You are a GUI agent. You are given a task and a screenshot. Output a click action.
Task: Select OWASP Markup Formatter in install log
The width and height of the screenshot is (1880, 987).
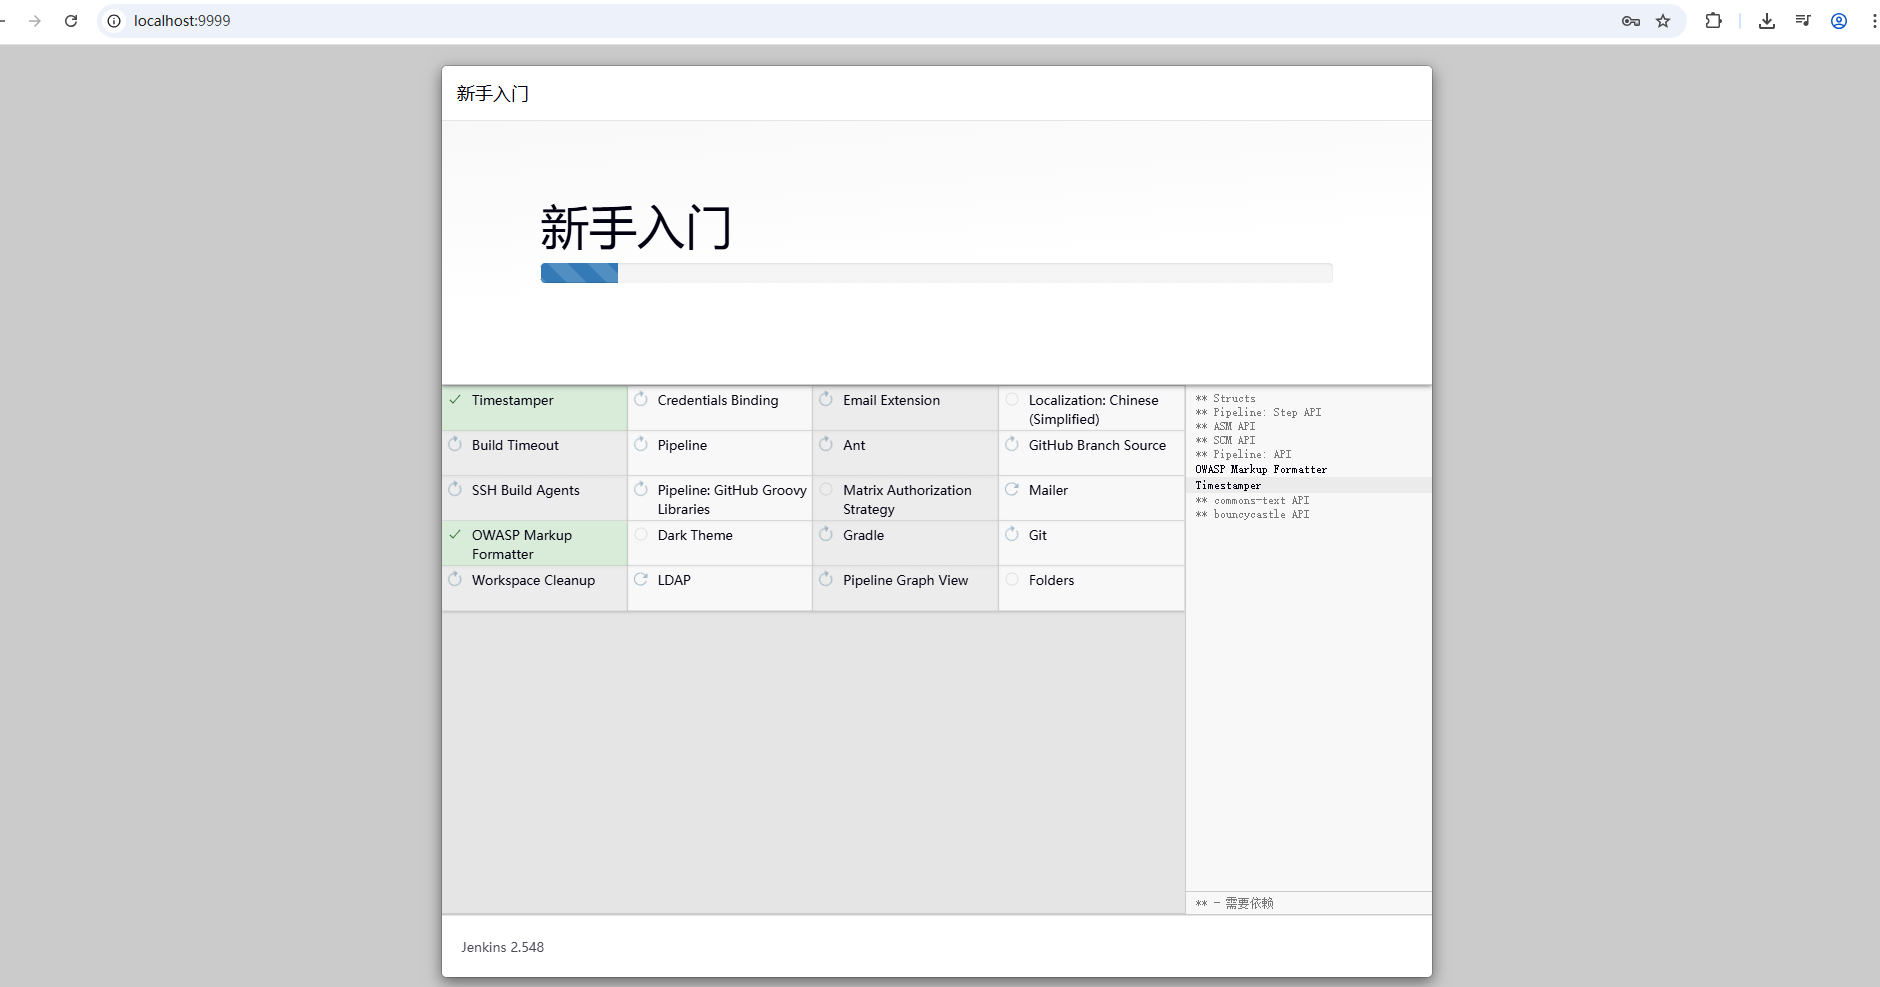click(1261, 469)
